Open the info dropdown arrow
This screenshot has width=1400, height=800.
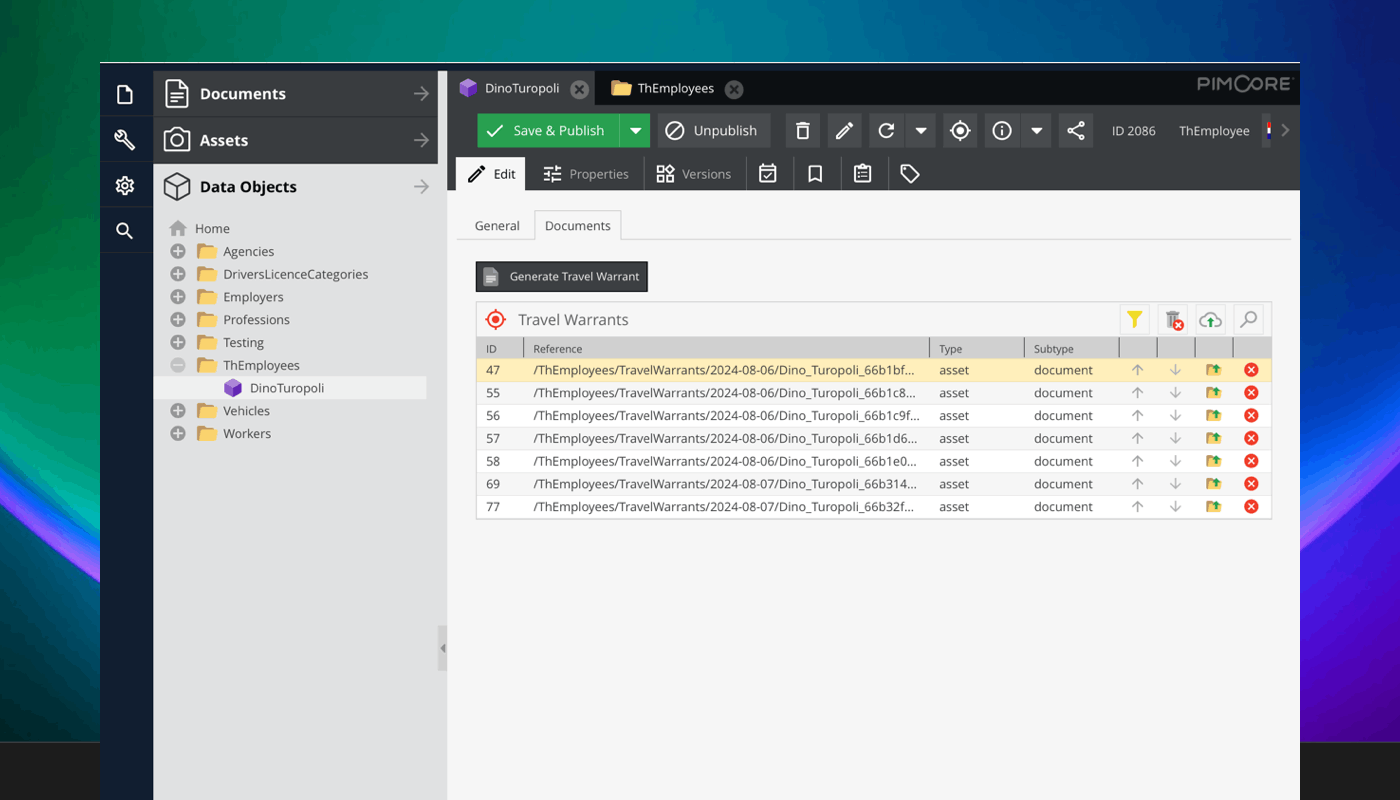(1037, 131)
